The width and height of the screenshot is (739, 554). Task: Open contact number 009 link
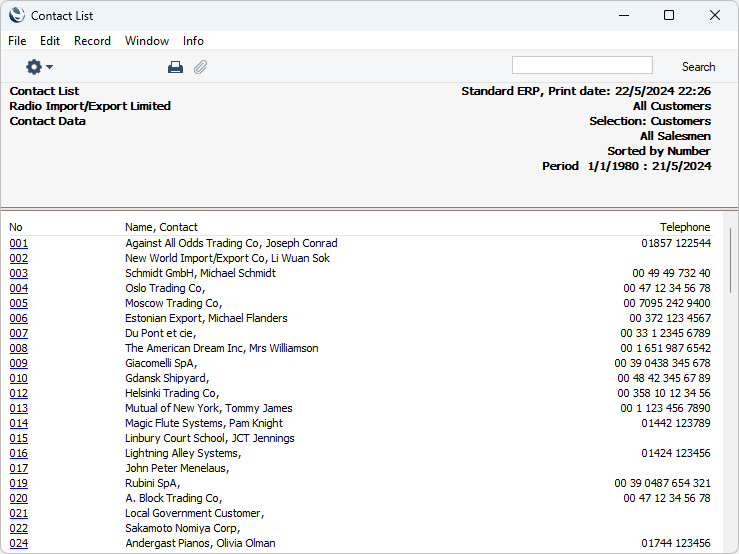18,363
